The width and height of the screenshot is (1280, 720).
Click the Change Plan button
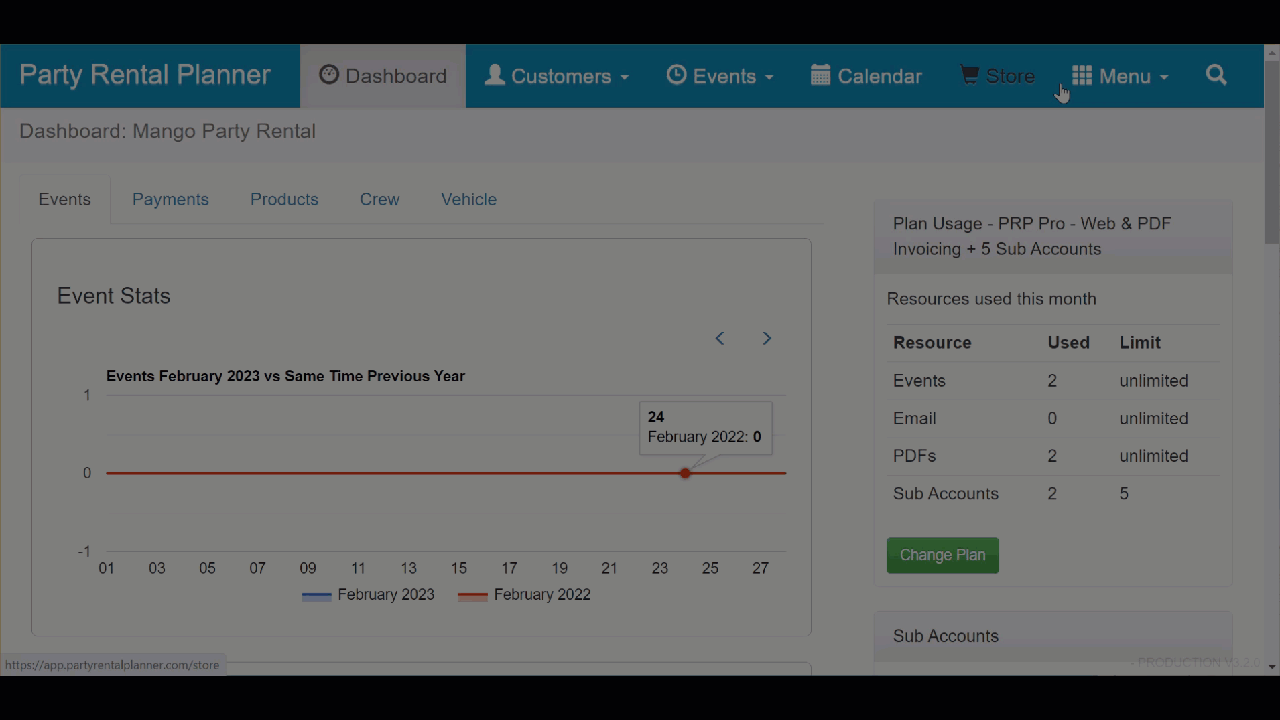(x=942, y=555)
